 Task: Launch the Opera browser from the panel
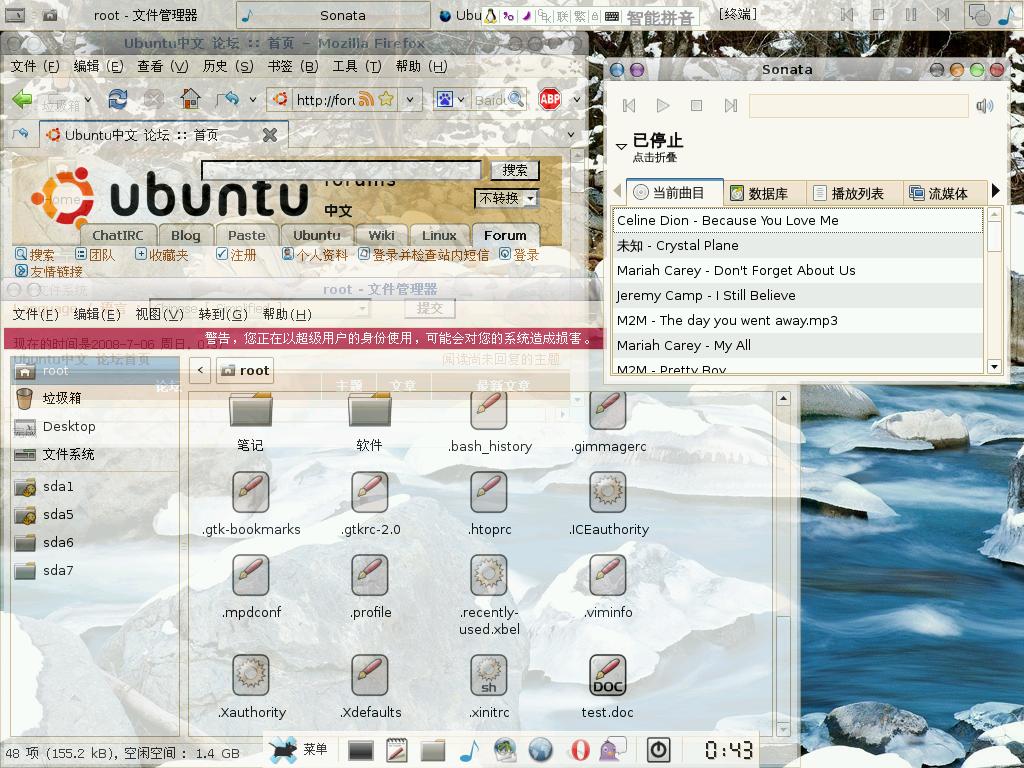579,751
